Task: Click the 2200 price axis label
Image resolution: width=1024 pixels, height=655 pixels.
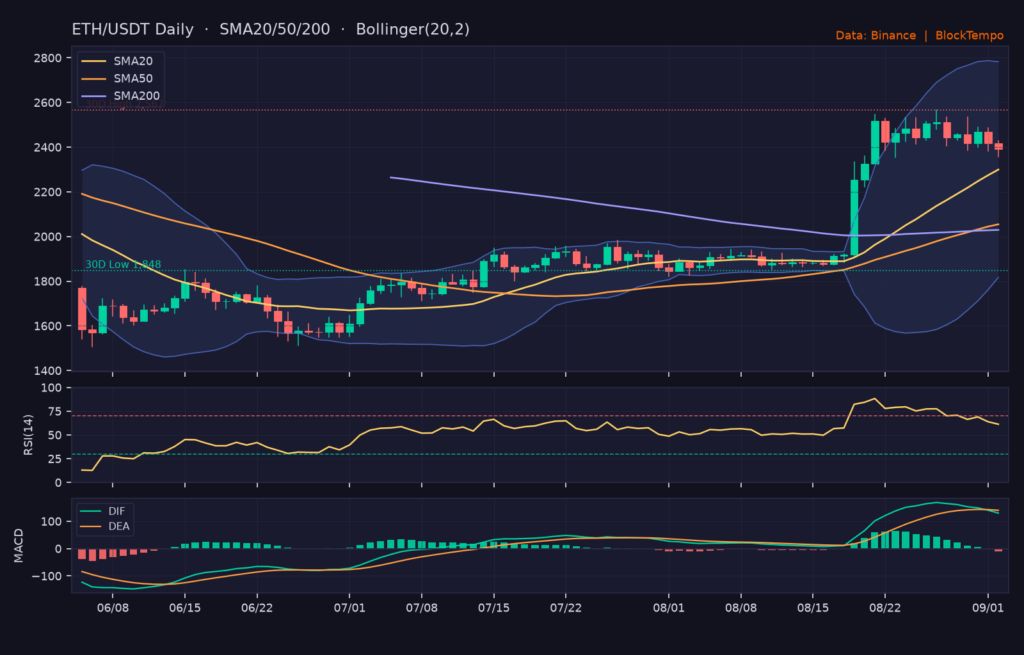Action: coord(48,192)
